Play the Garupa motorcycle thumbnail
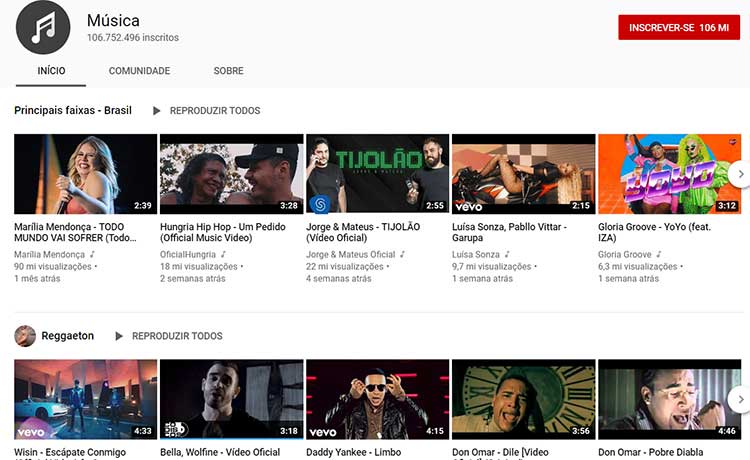The height and width of the screenshot is (460, 750). pos(524,174)
